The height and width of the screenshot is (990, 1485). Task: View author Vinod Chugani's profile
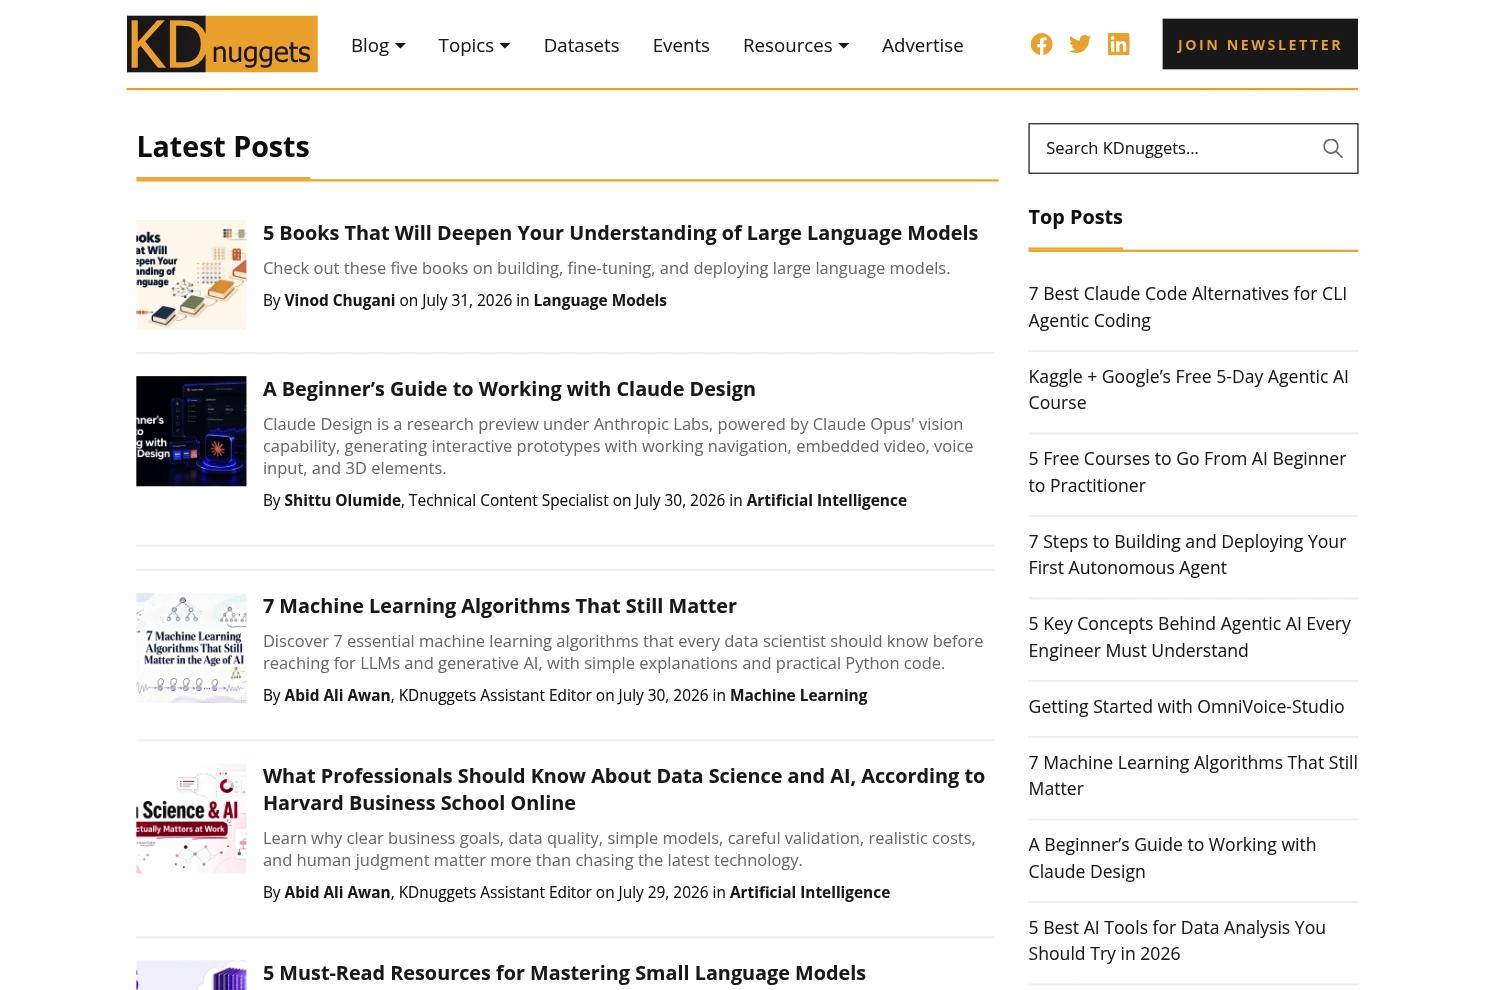pos(340,300)
